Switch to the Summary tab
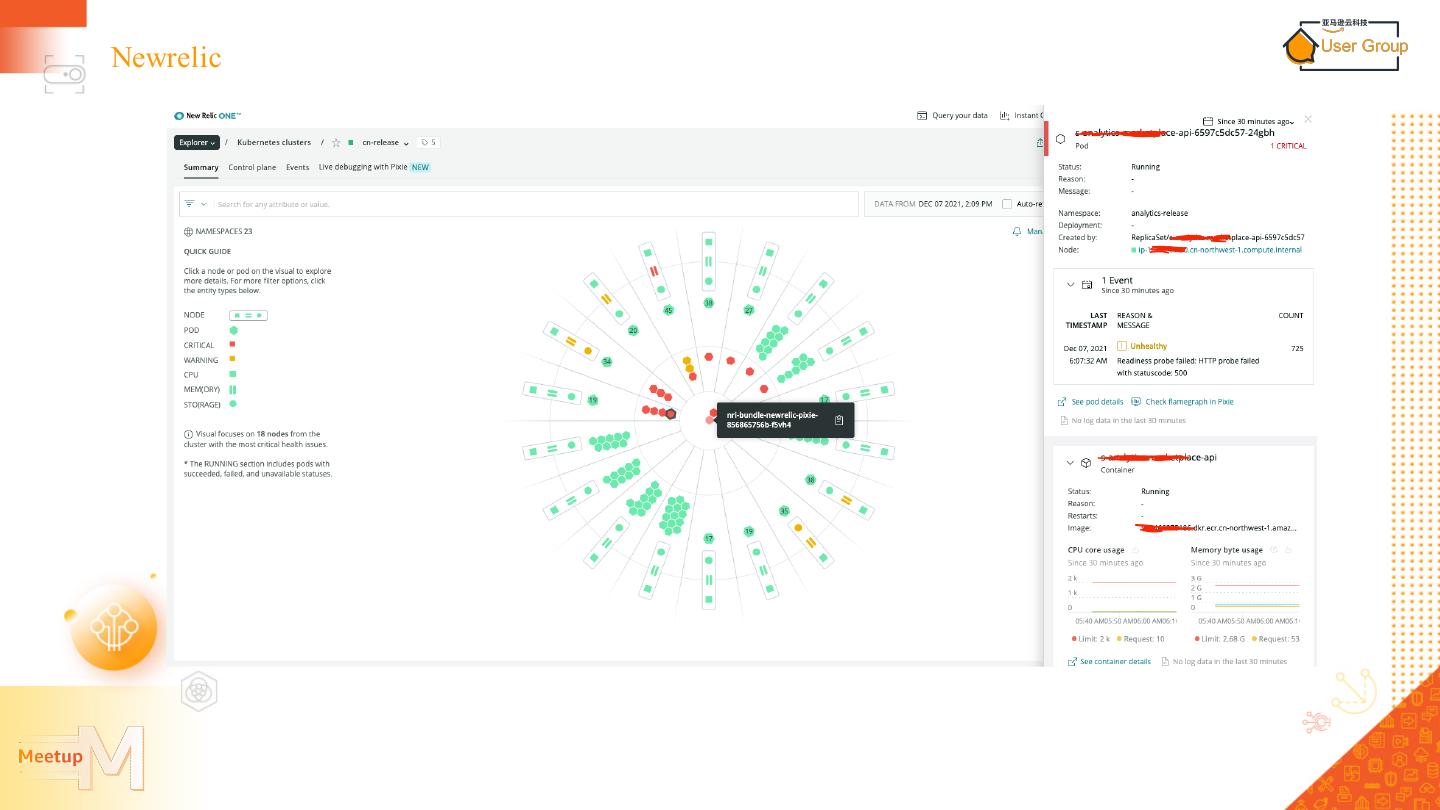Image resolution: width=1440 pixels, height=810 pixels. (x=201, y=168)
